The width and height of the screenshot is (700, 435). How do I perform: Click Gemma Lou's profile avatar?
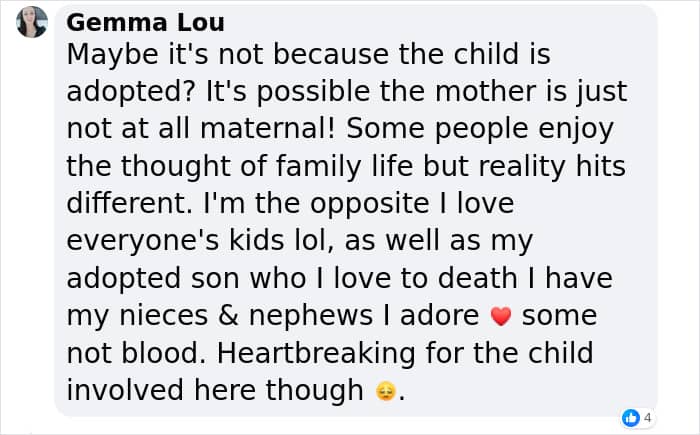pos(32,22)
